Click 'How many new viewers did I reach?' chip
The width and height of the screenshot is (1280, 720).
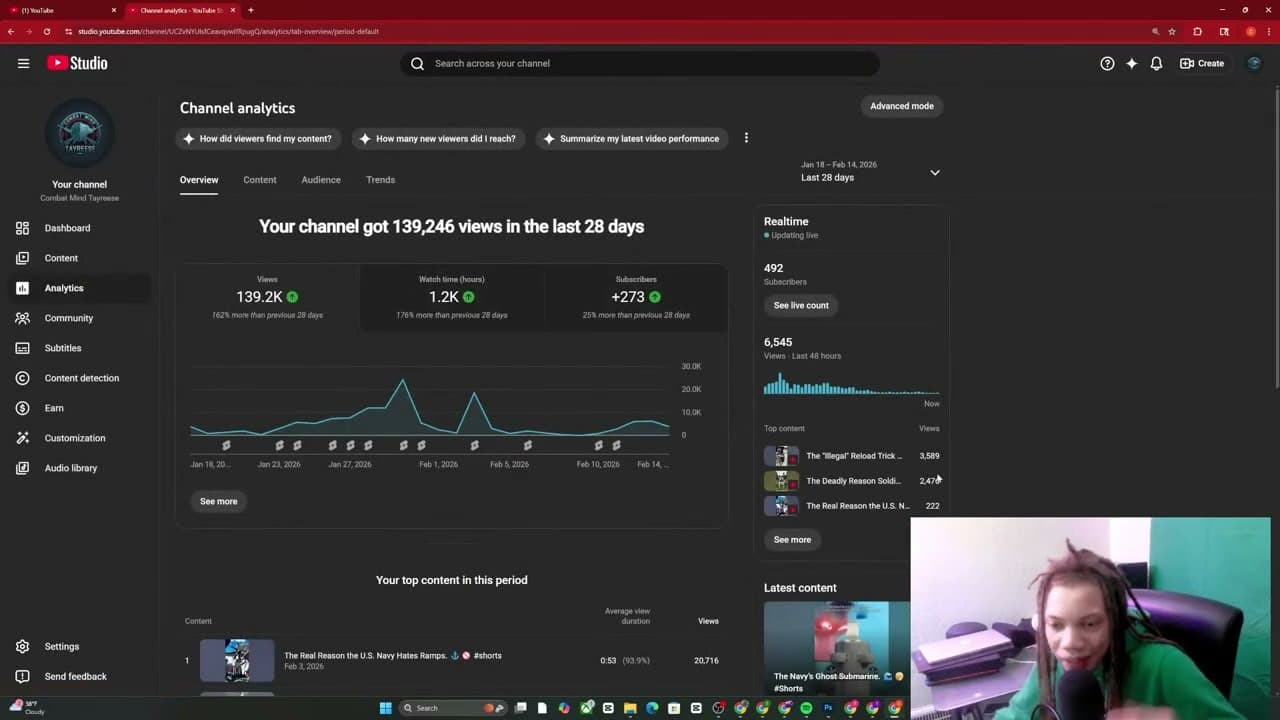(438, 138)
